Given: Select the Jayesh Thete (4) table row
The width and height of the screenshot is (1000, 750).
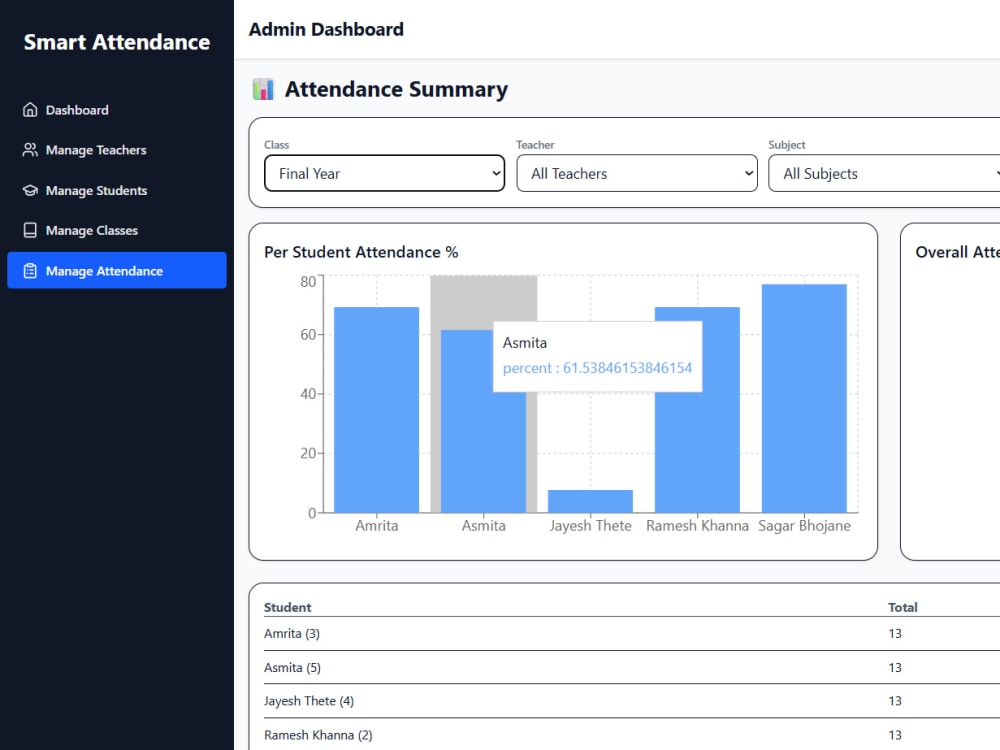Looking at the screenshot, I should pyautogui.click(x=631, y=701).
